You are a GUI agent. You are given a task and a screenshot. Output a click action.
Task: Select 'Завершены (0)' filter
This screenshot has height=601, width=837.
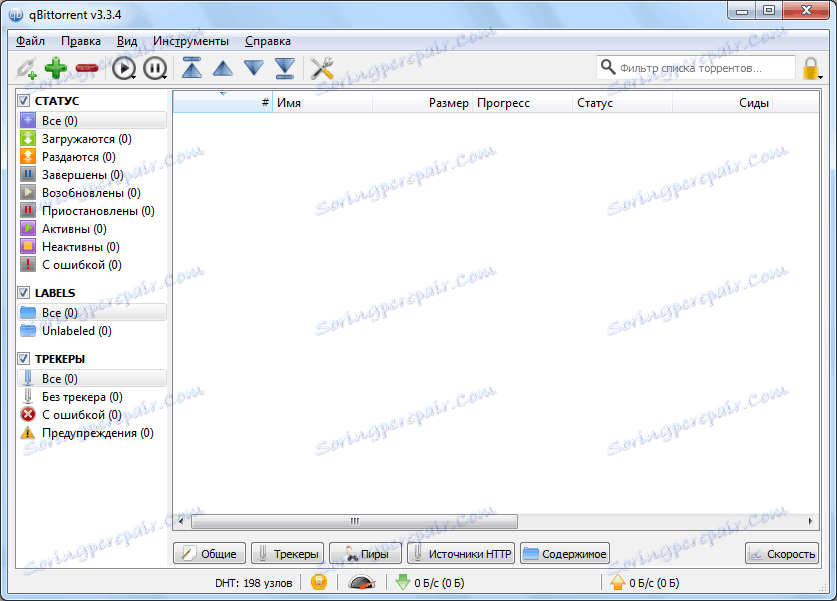click(92, 175)
